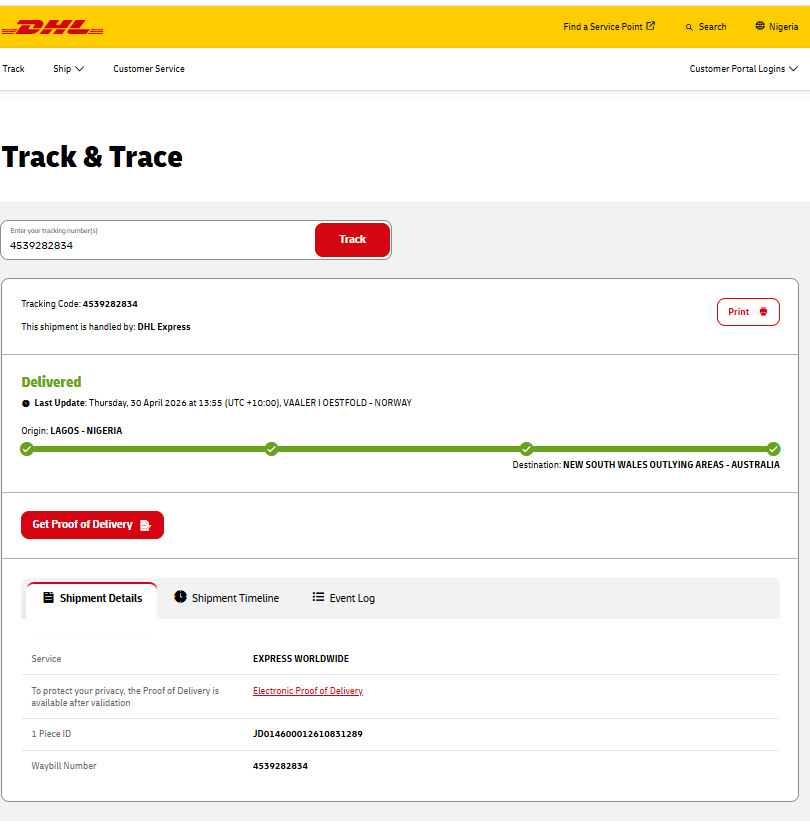Open the Electronic Proof of Delivery link

(x=308, y=691)
